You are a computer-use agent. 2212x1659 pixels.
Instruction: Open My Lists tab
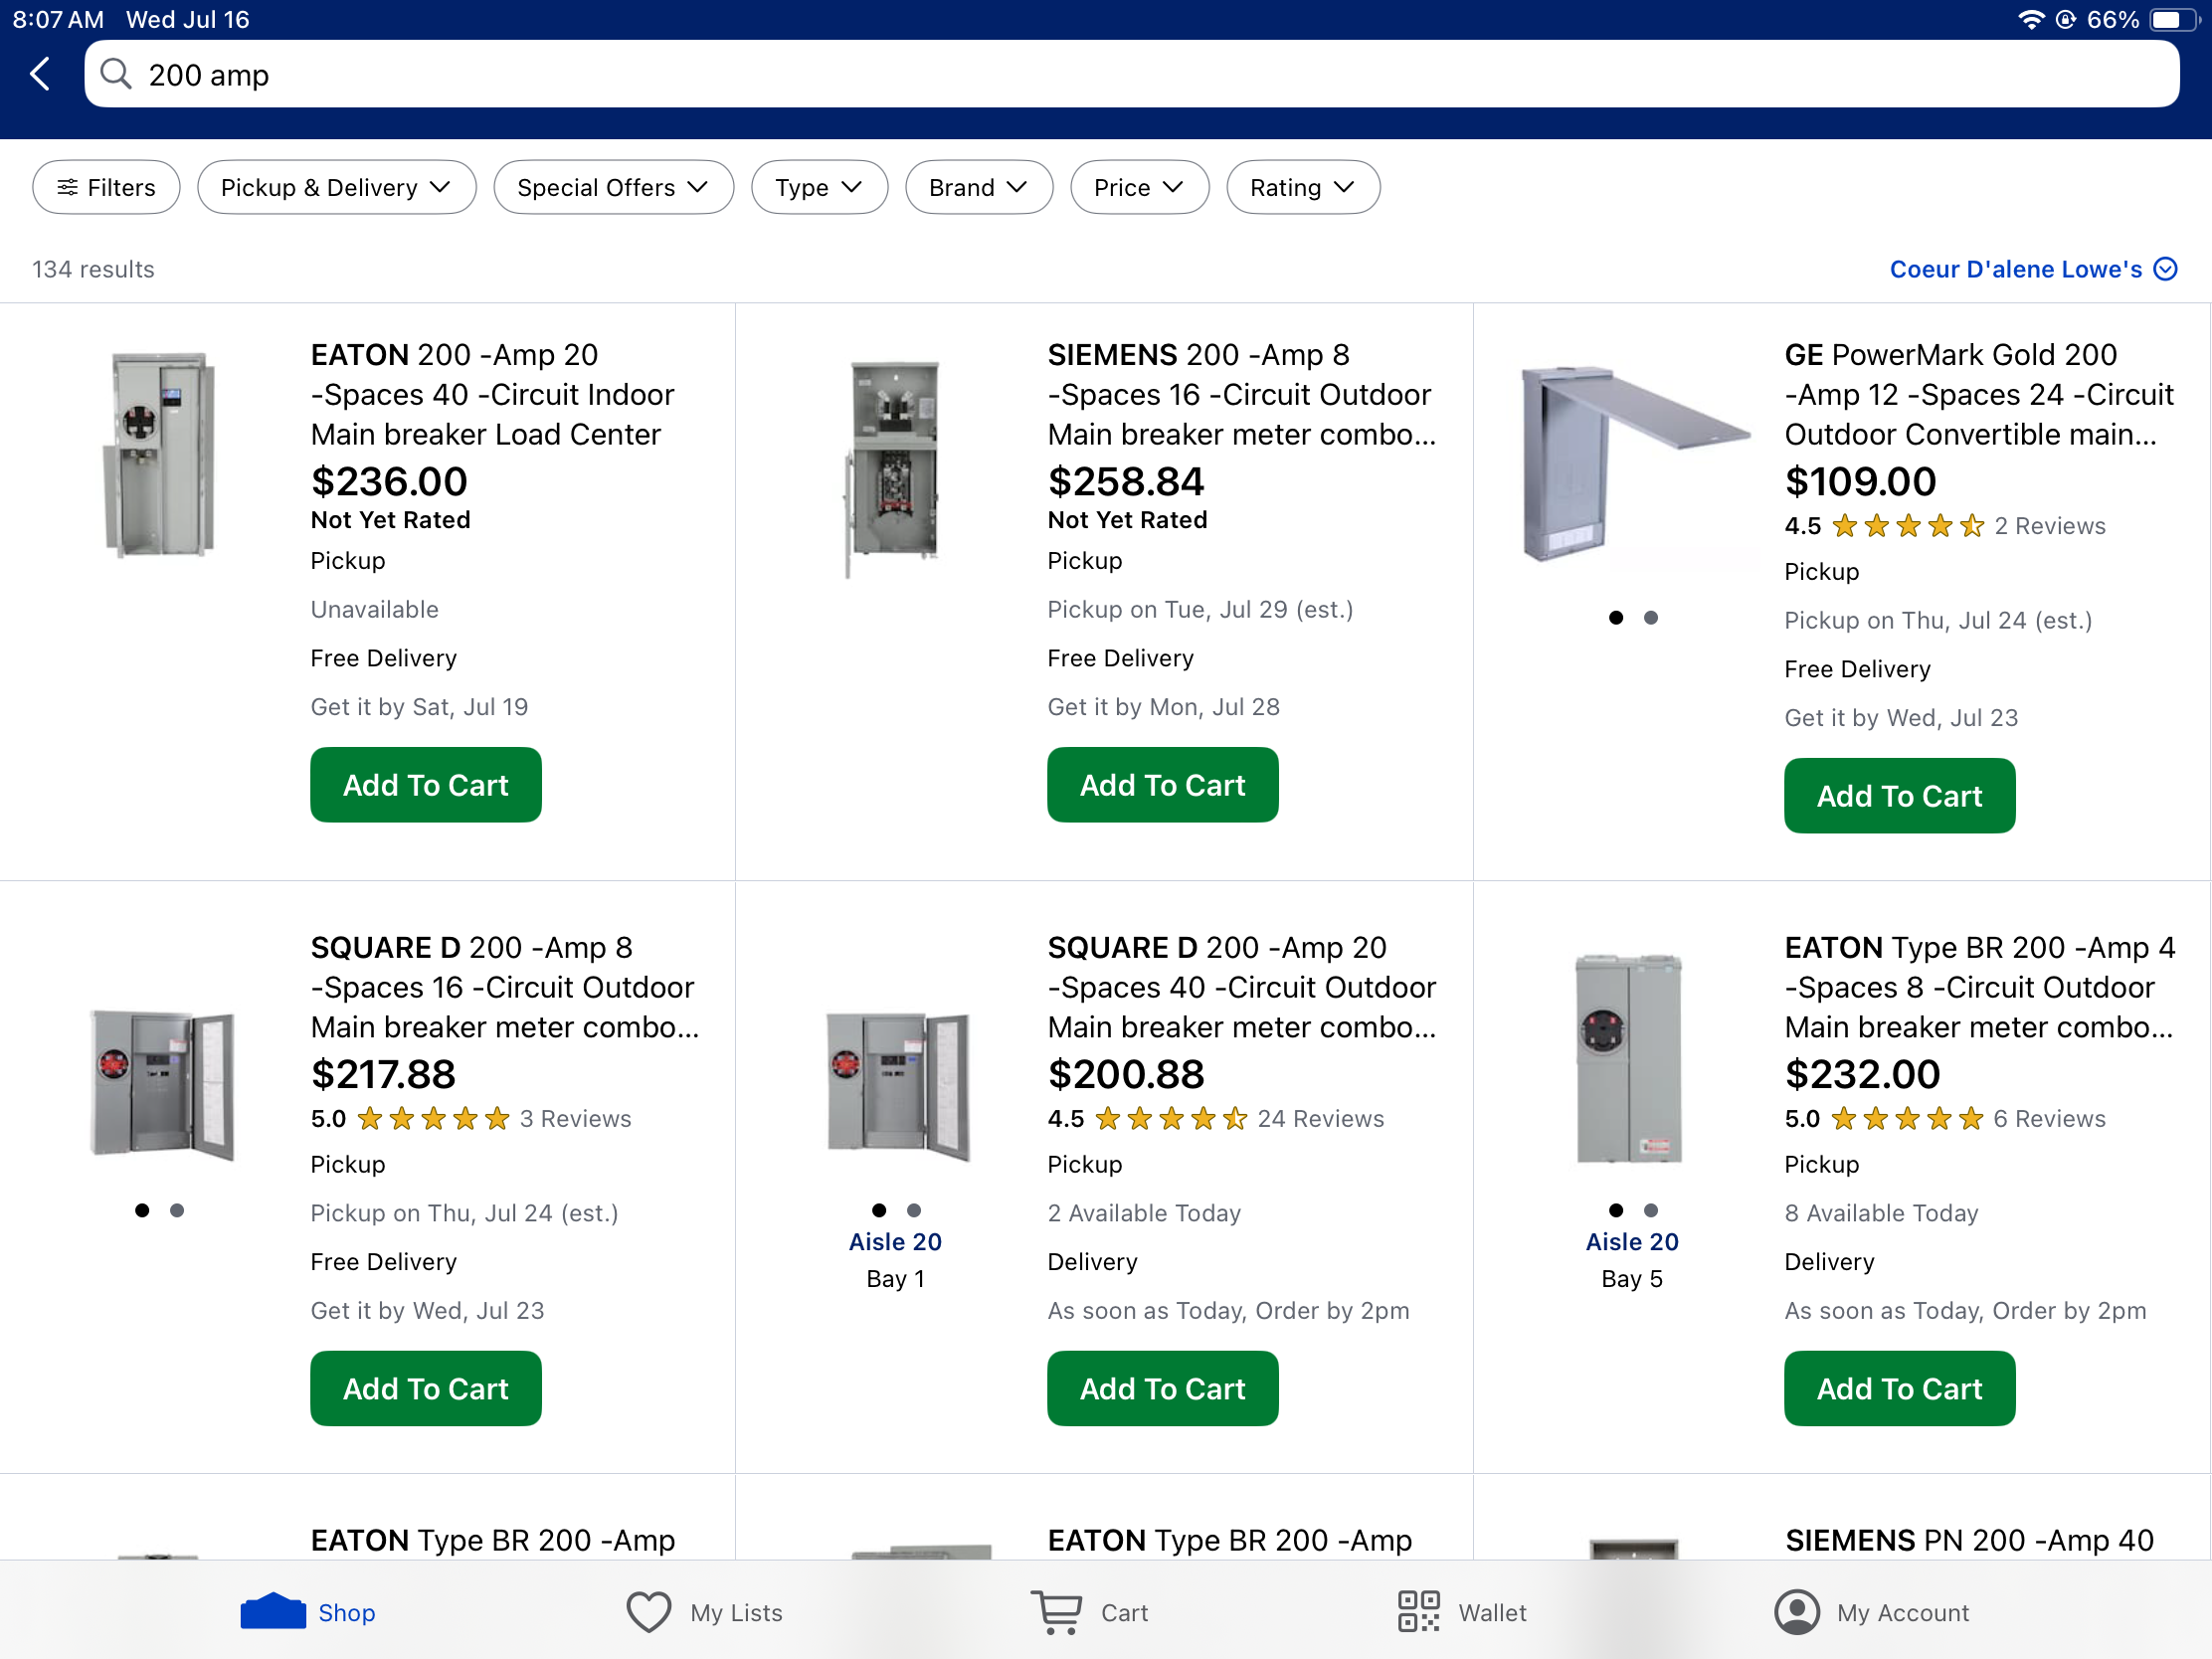click(x=705, y=1612)
